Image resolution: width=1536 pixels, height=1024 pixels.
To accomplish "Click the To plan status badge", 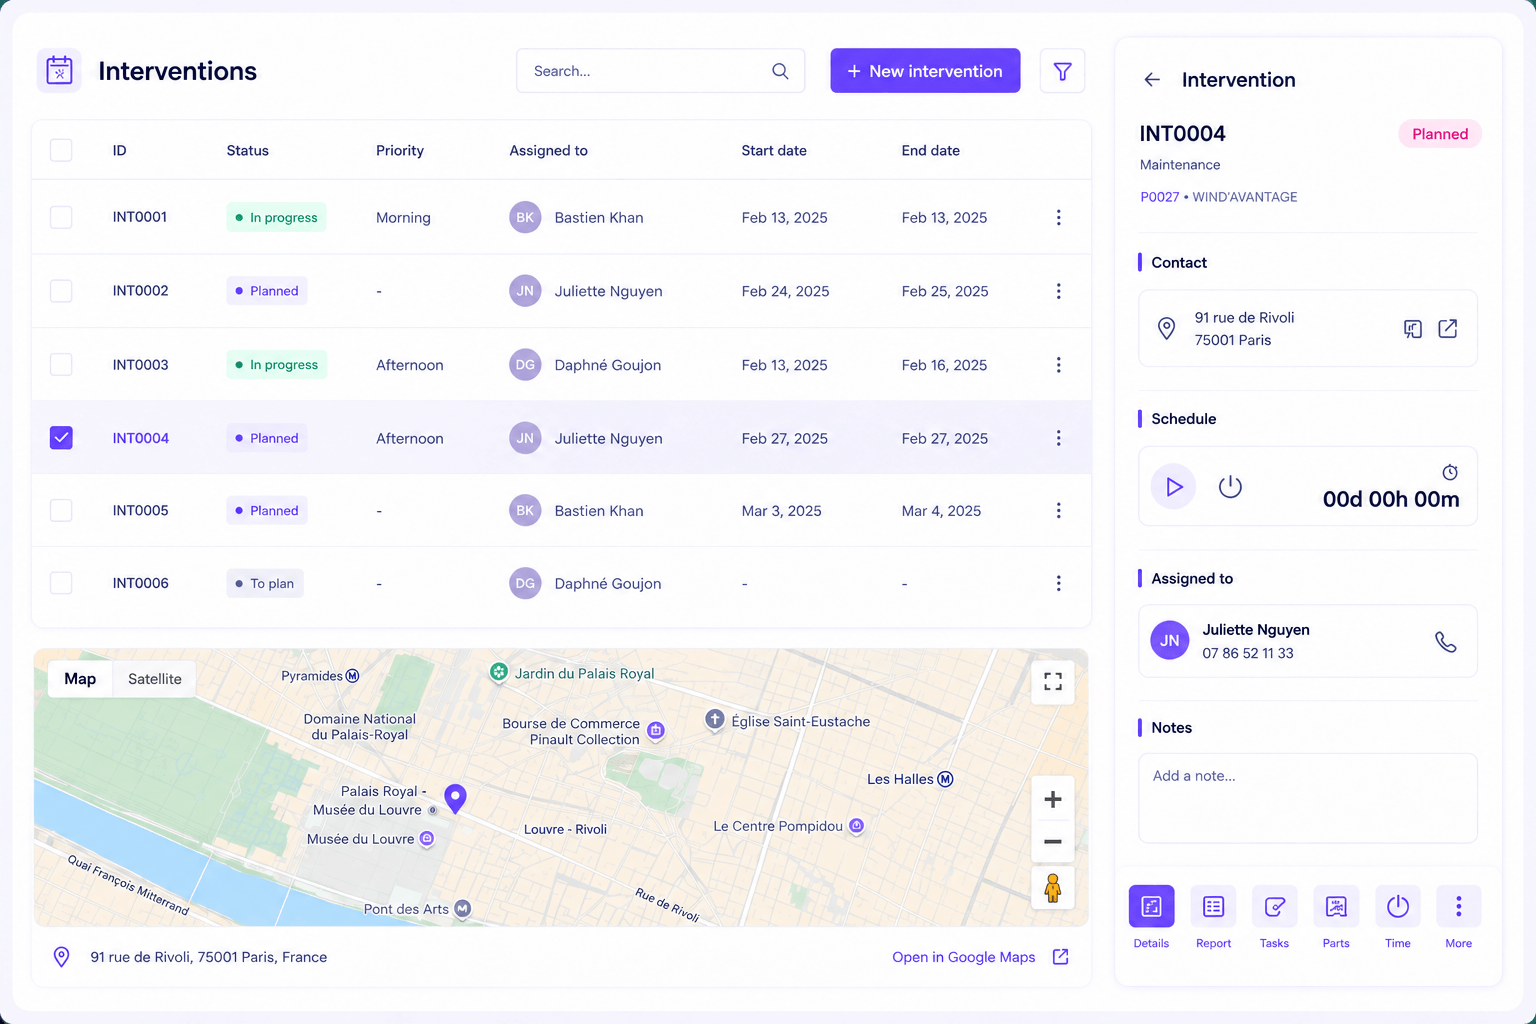I will (265, 583).
